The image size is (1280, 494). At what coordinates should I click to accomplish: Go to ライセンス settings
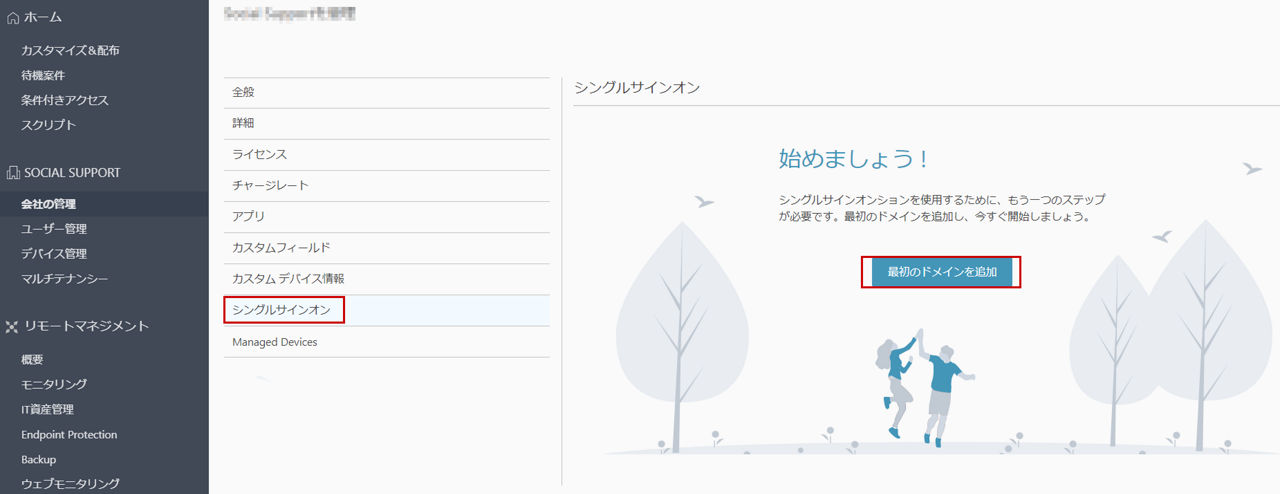coord(386,155)
